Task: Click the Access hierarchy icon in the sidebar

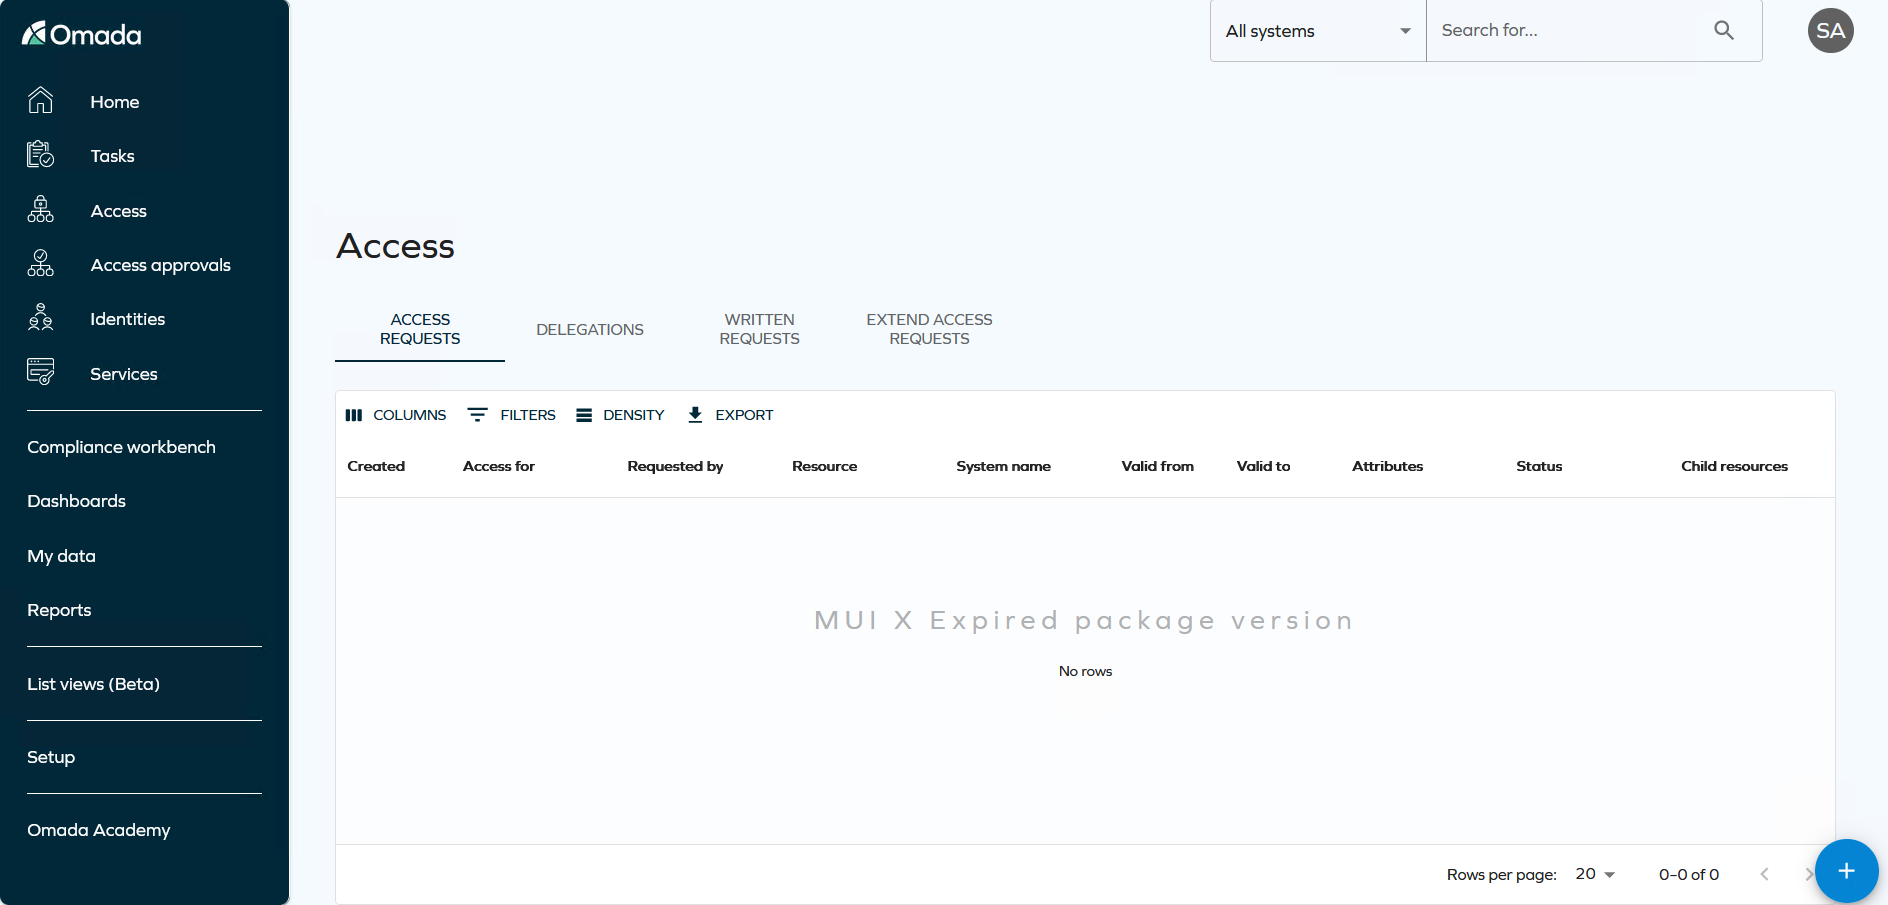Action: pyautogui.click(x=40, y=210)
